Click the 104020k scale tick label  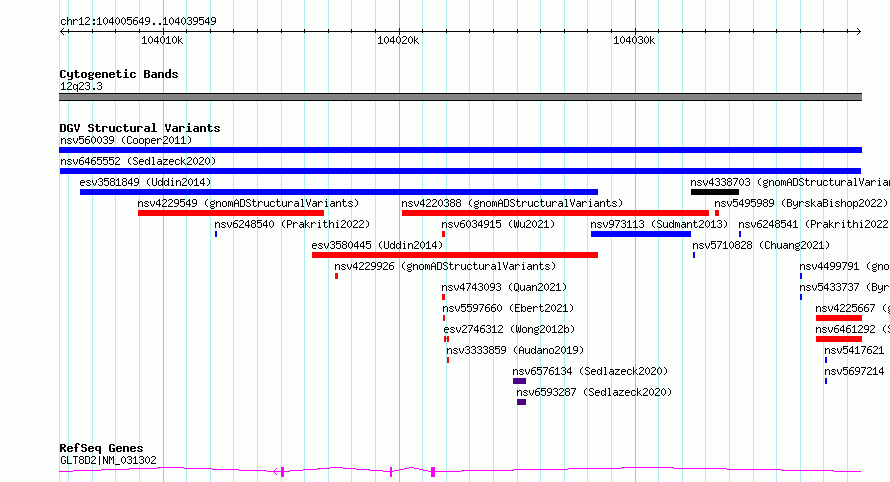(398, 40)
